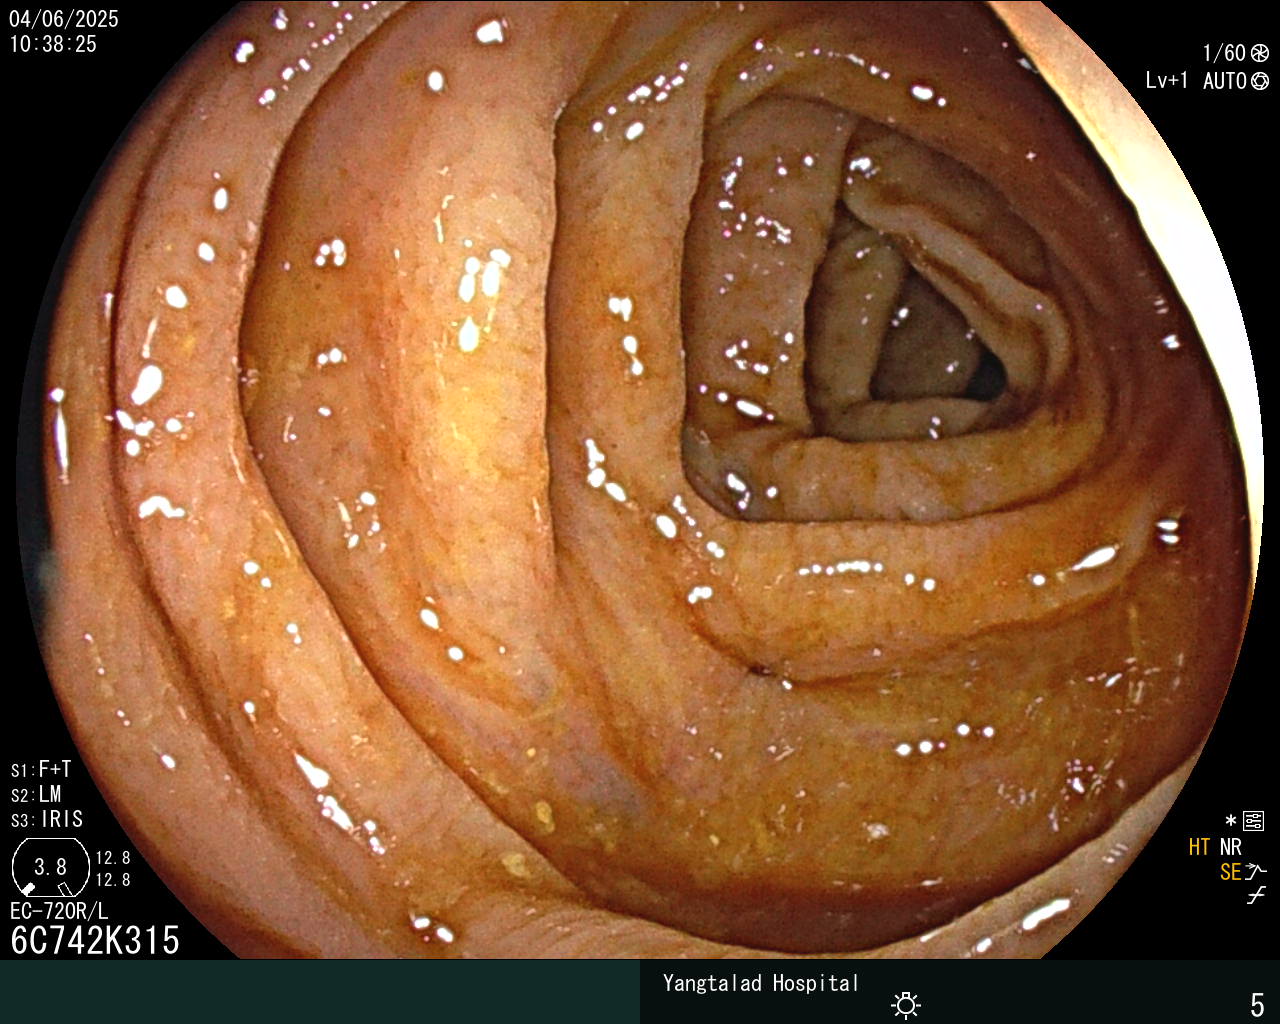Select the structure enhancement curve icon next to SE
The height and width of the screenshot is (1024, 1280).
tap(1257, 871)
